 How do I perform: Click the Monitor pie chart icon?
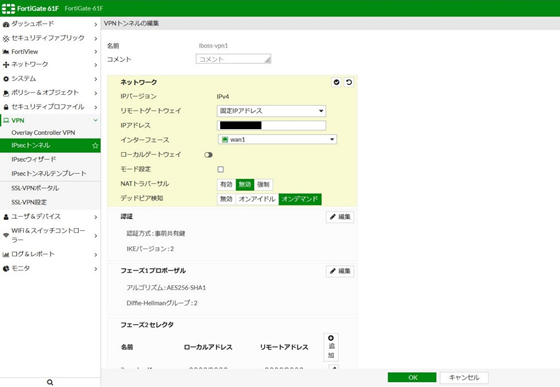tap(6, 268)
